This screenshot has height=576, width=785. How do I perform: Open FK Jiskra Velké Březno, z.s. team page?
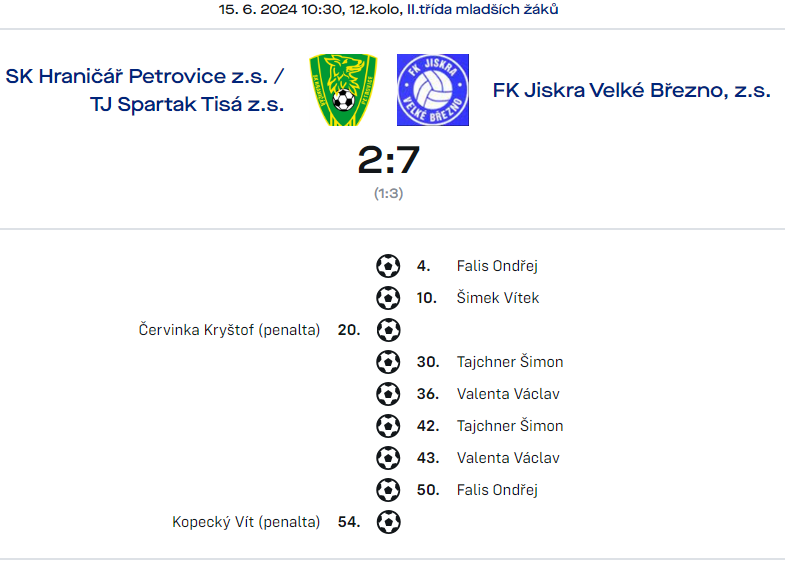point(632,90)
